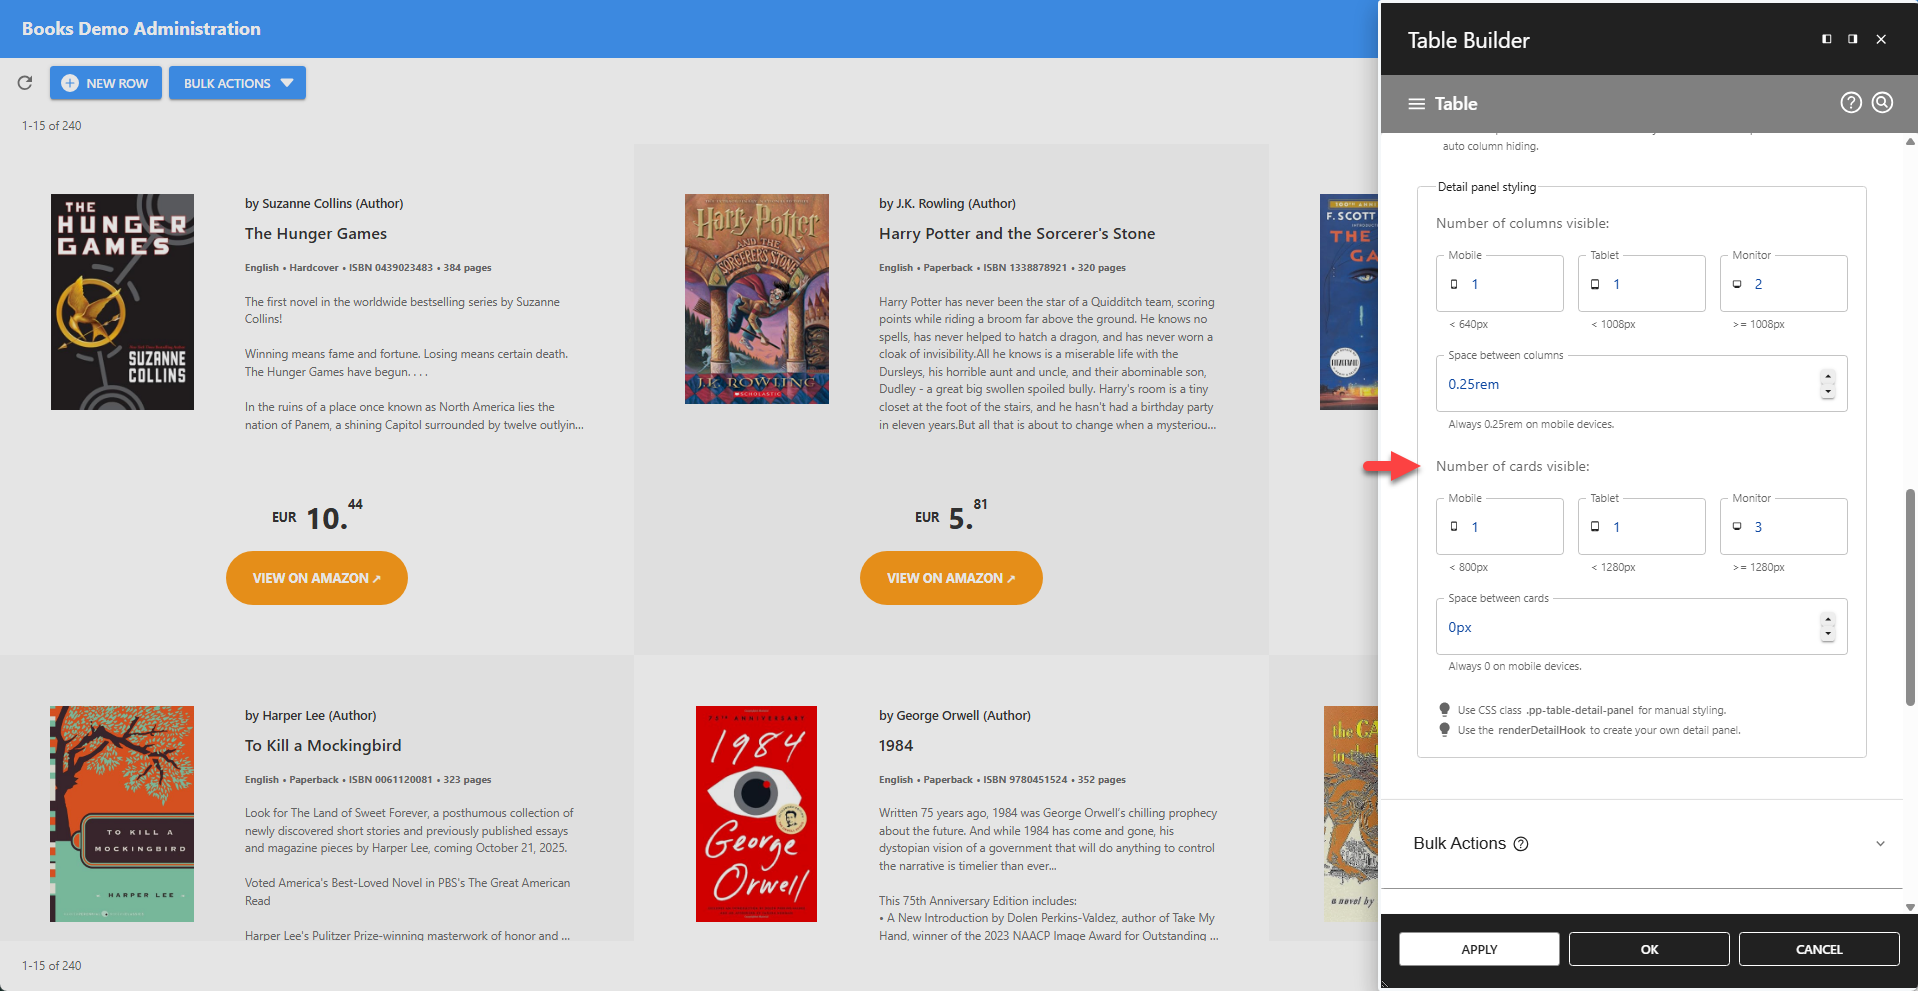The width and height of the screenshot is (1918, 991).
Task: Click the top '1-15 of 240' pagination text
Action: click(x=52, y=126)
